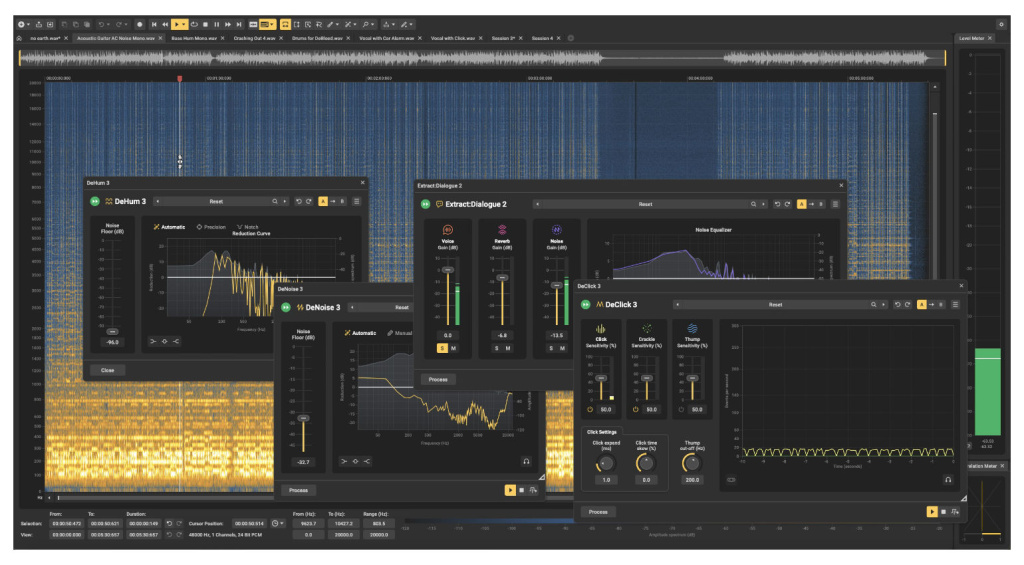Toggle bypass on the DeNoise 3 plugin
This screenshot has width=1024, height=565.
286,307
